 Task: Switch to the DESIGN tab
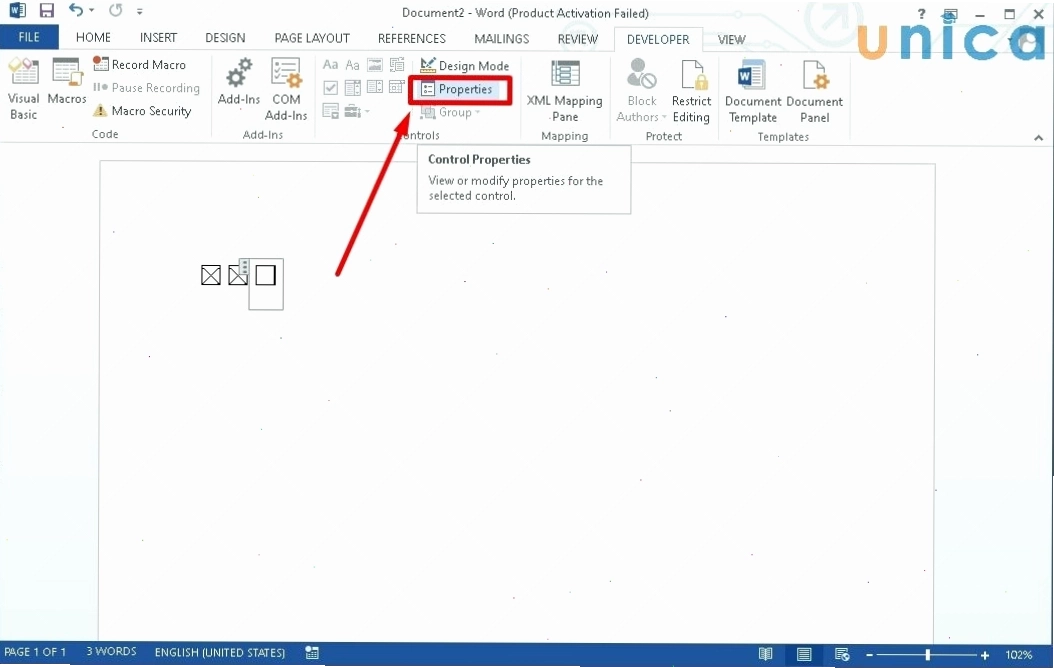[225, 38]
